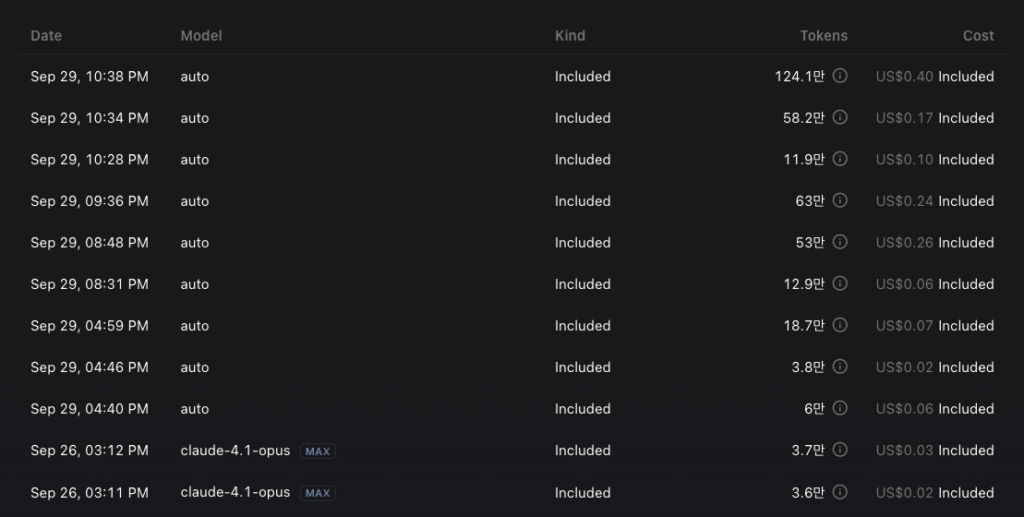Open token details for 11.9만 row

pyautogui.click(x=840, y=159)
